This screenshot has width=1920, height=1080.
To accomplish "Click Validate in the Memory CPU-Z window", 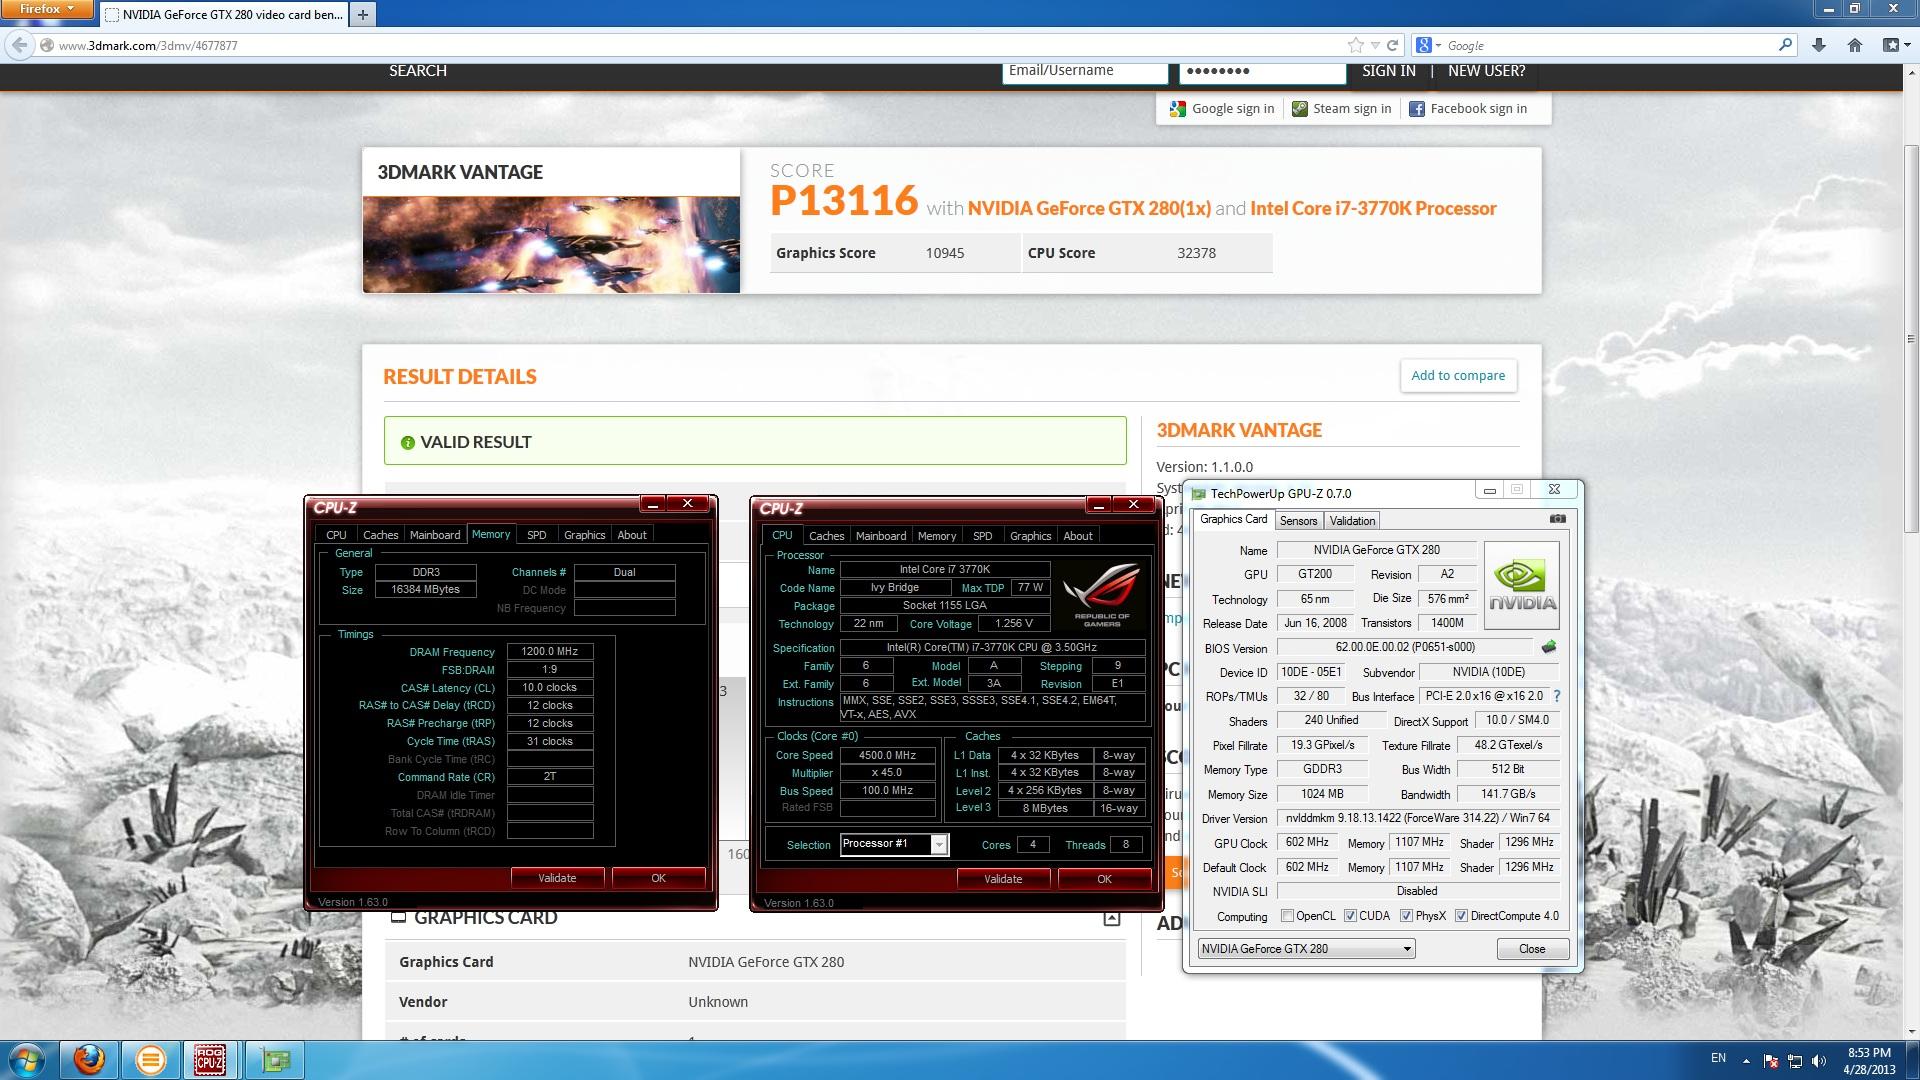I will tap(557, 878).
